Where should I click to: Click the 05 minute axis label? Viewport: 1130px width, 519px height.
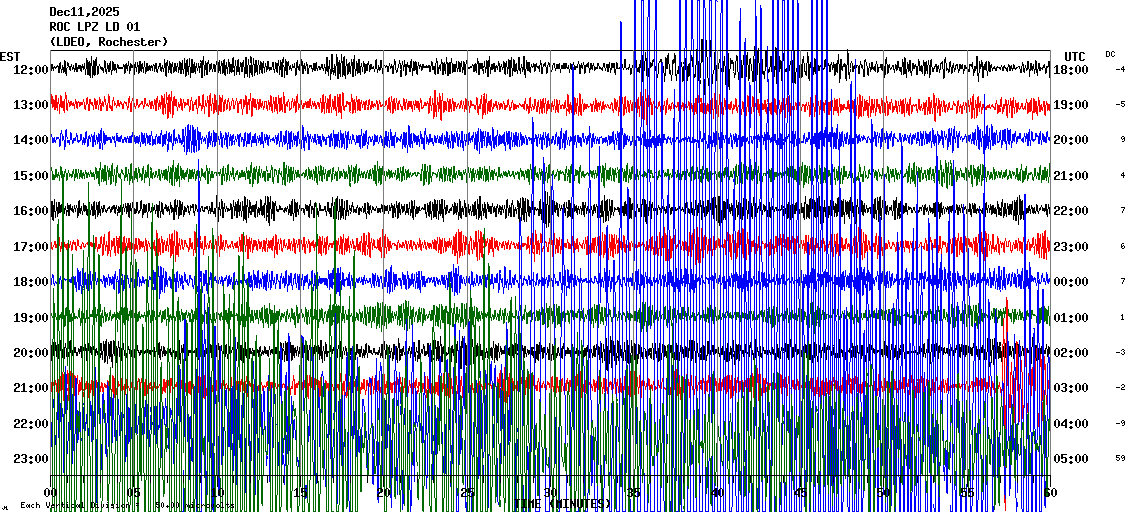pyautogui.click(x=133, y=493)
